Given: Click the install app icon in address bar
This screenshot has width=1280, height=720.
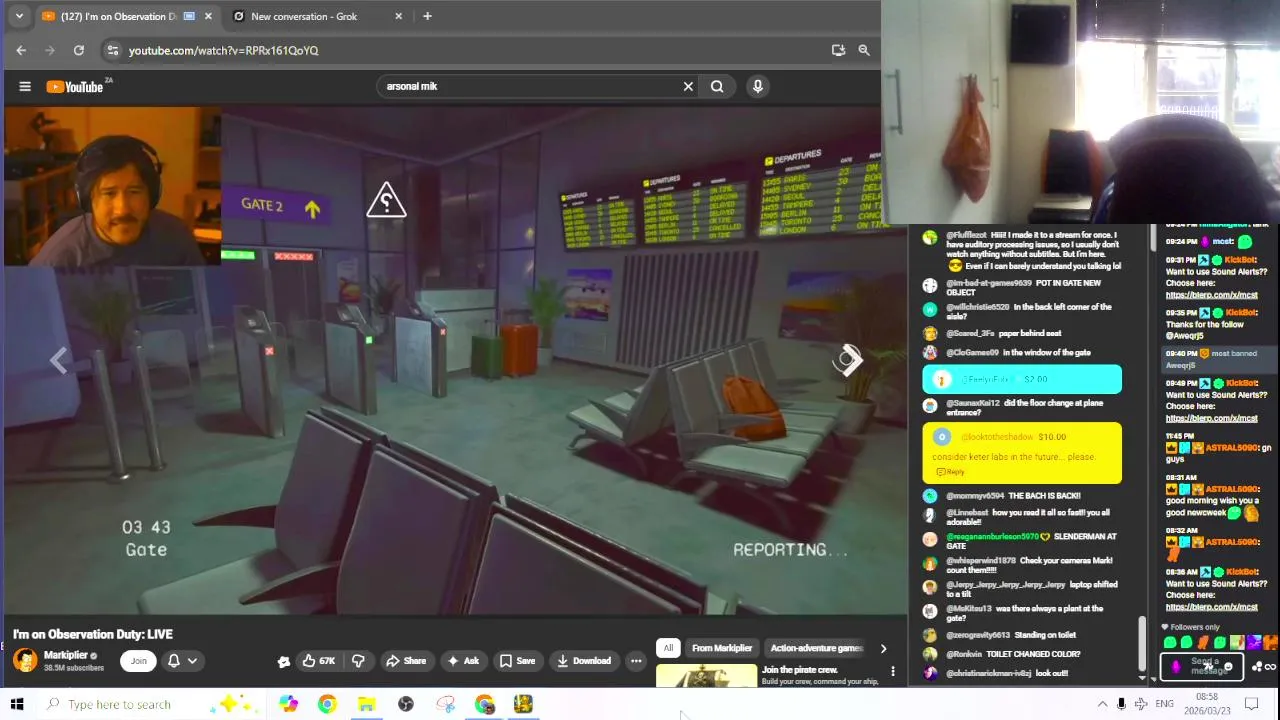Looking at the screenshot, I should point(838,50).
